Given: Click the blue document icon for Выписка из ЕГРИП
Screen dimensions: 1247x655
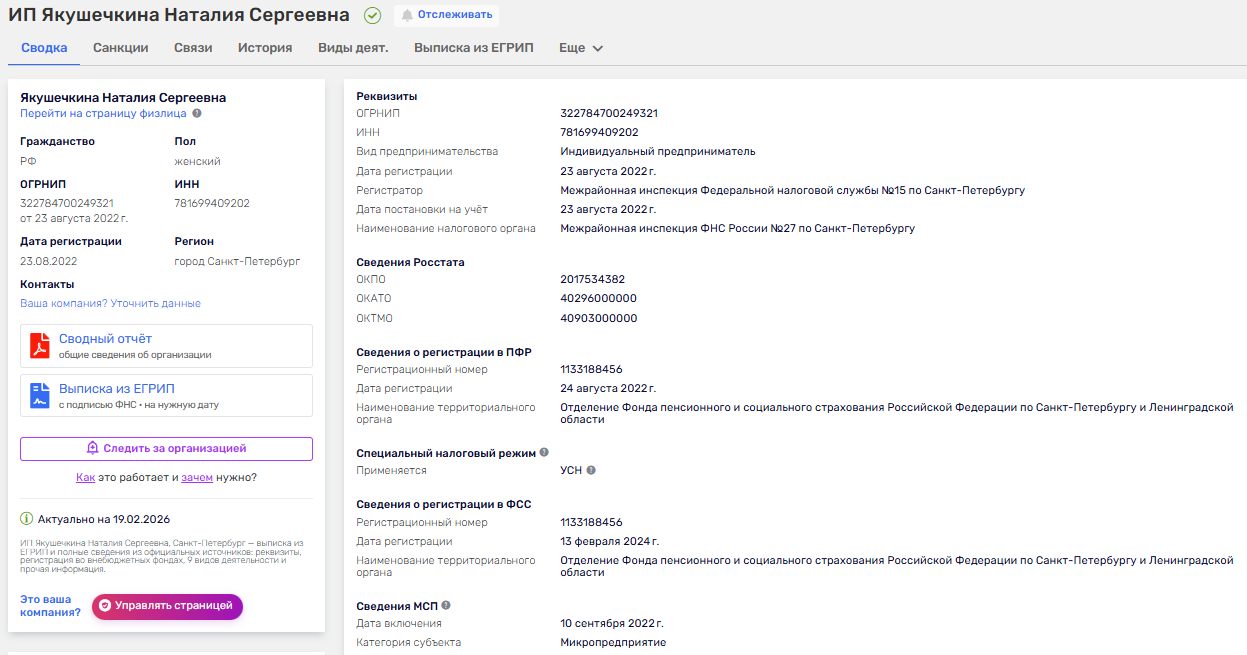Looking at the screenshot, I should [40, 395].
